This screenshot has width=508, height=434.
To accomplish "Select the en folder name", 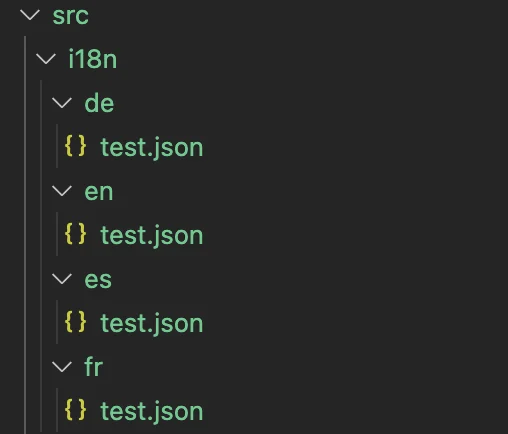I will coord(99,192).
